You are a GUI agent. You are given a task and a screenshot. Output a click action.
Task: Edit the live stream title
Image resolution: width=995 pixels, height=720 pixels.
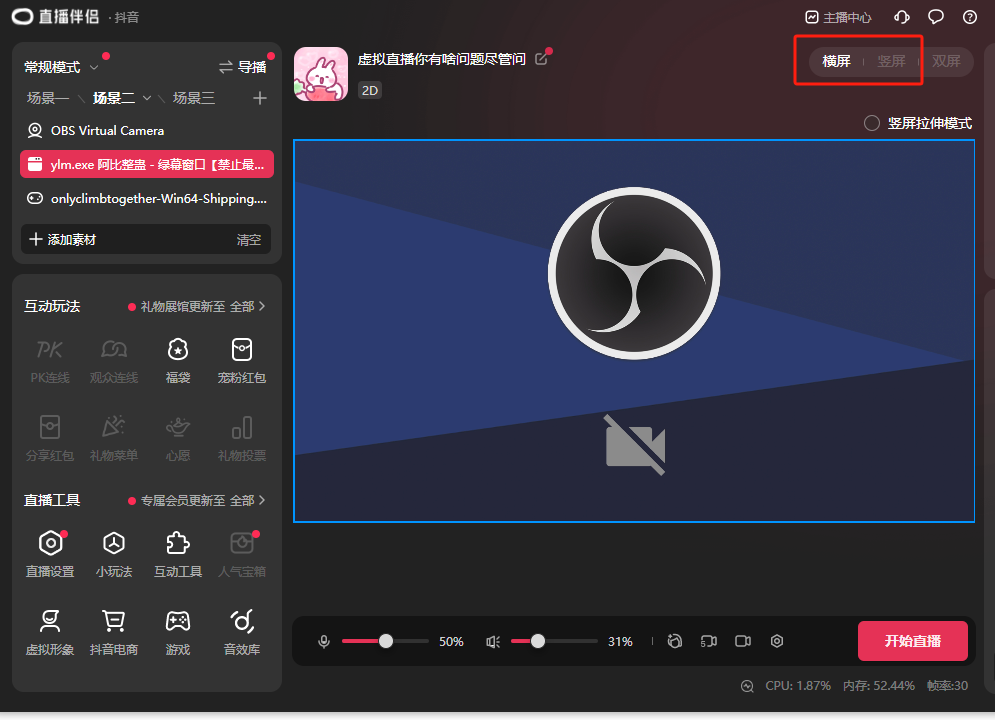541,58
